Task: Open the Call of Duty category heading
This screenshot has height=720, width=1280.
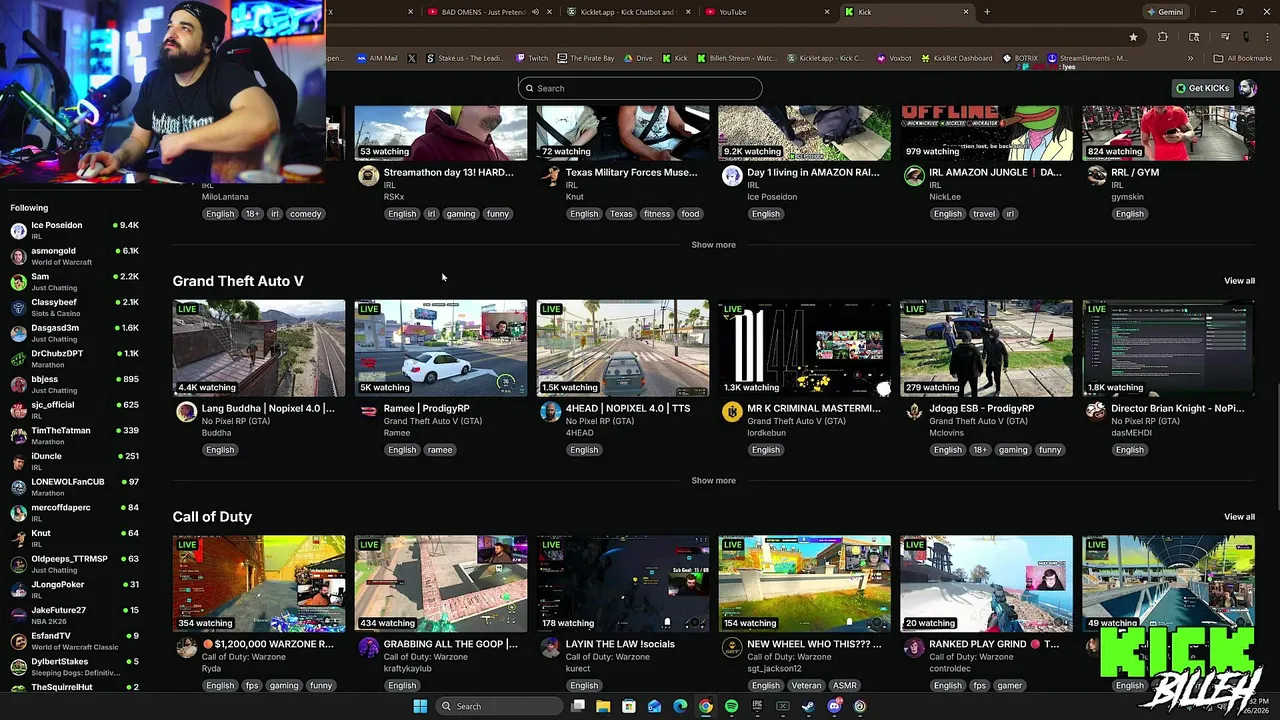Action: pos(212,517)
